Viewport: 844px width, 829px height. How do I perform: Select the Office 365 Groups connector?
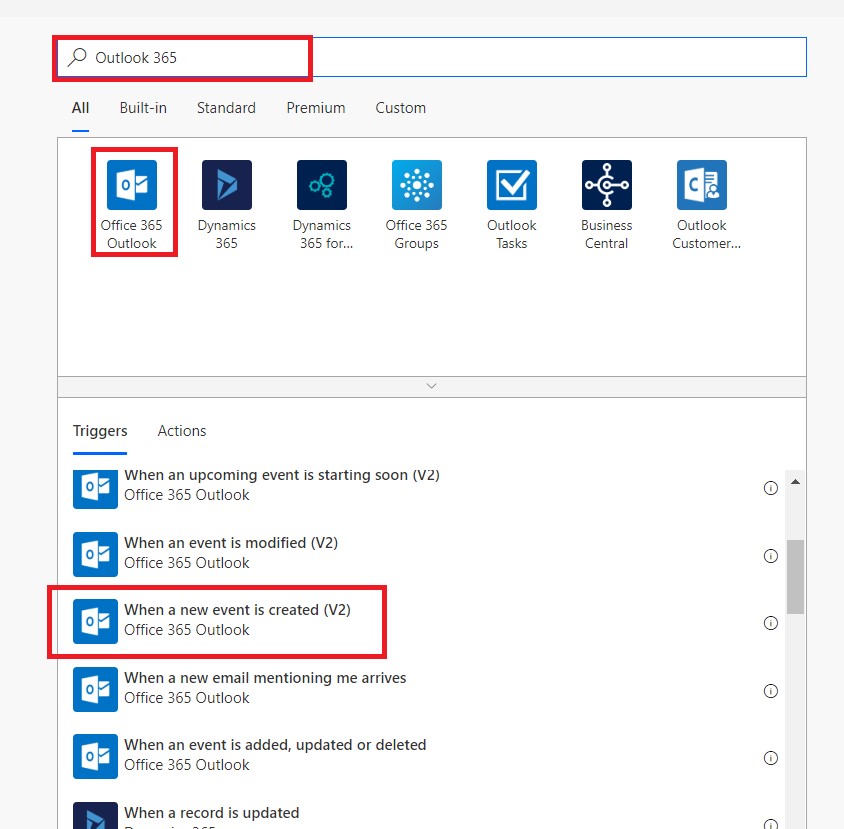(416, 186)
